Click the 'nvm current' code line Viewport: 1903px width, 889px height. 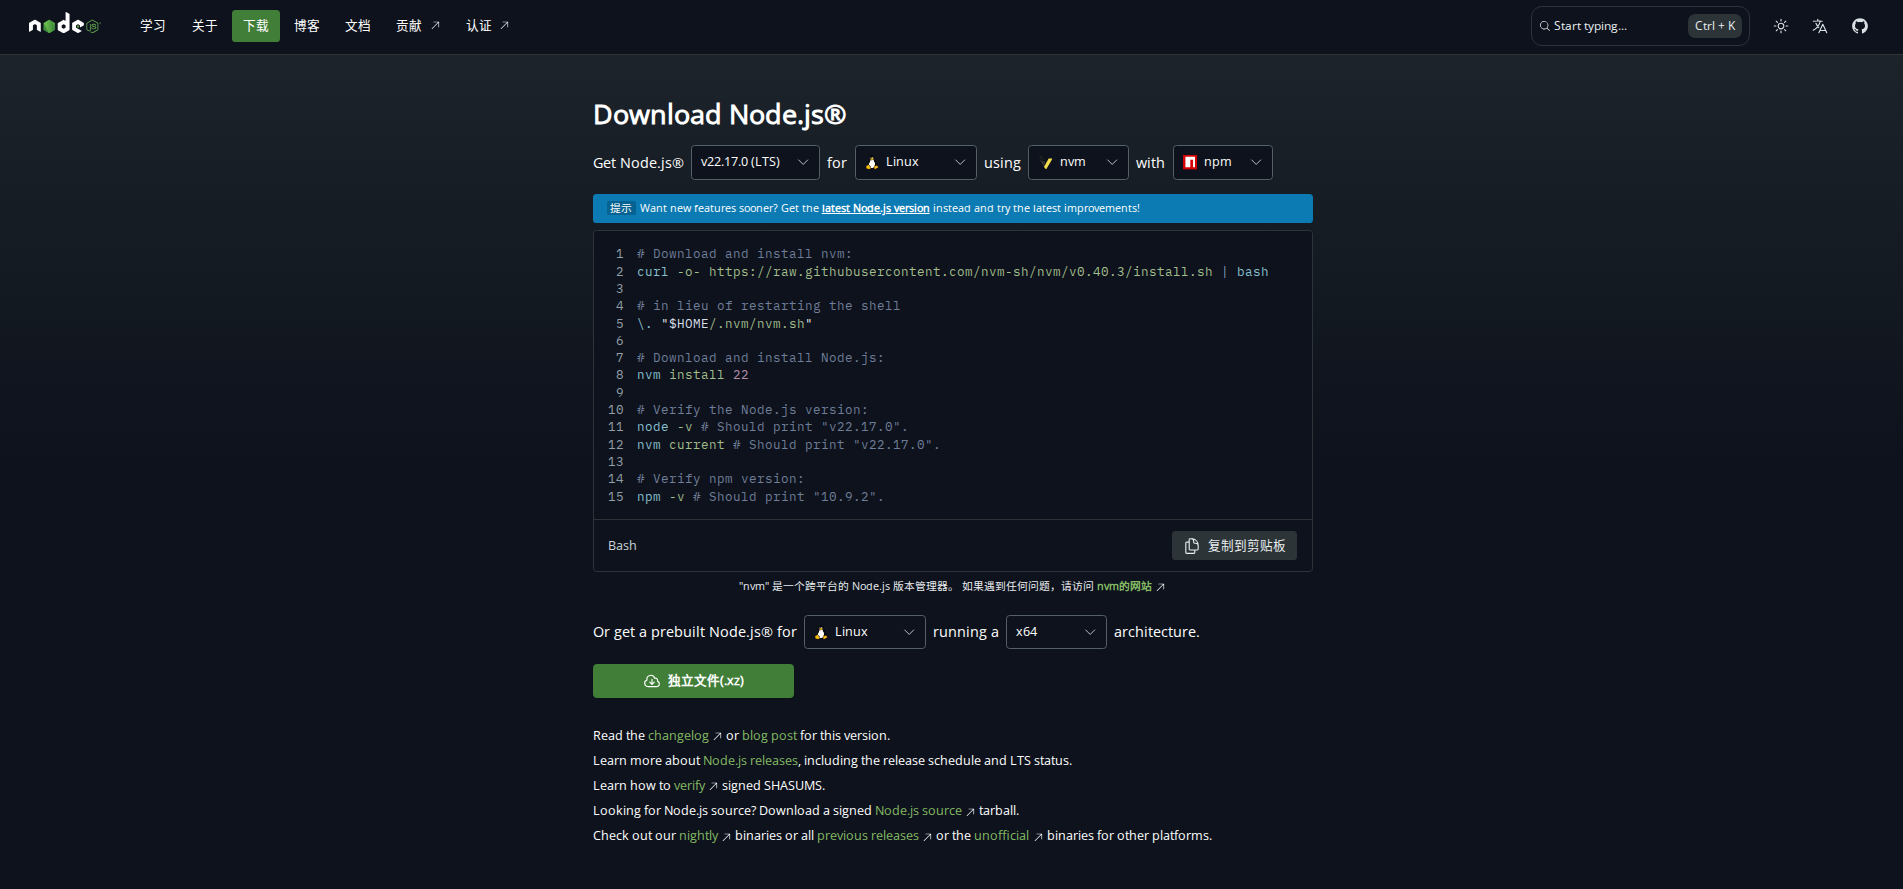click(x=788, y=445)
